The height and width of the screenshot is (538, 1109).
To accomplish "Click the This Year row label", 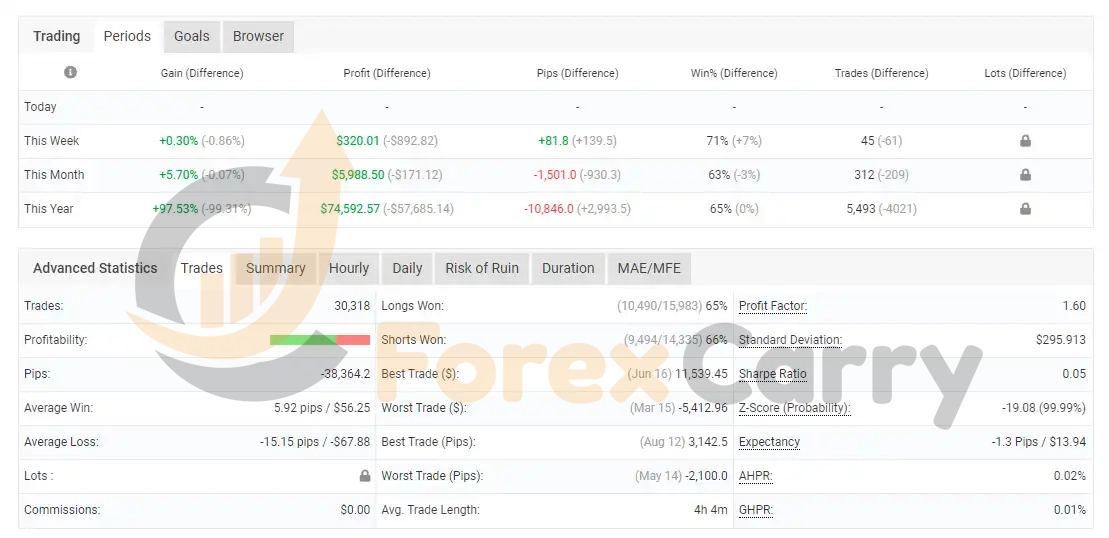I will 49,209.
